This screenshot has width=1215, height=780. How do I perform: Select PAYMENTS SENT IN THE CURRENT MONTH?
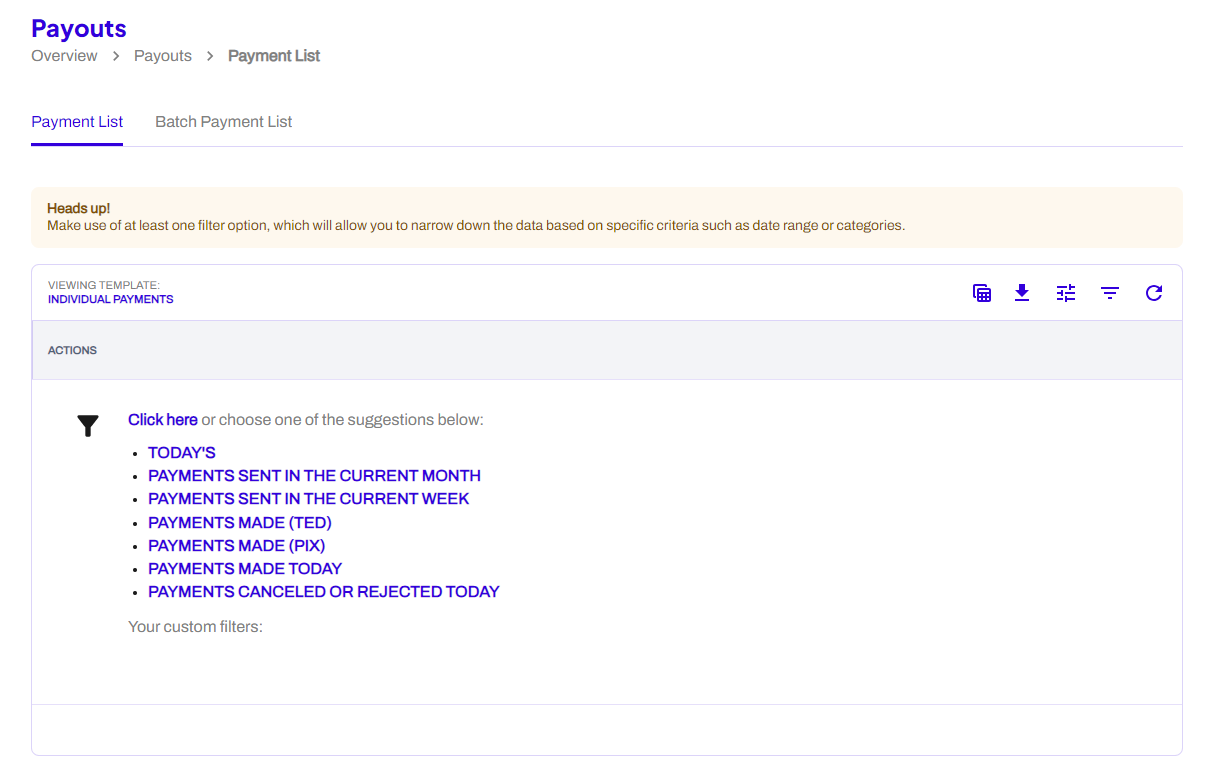[x=314, y=476]
